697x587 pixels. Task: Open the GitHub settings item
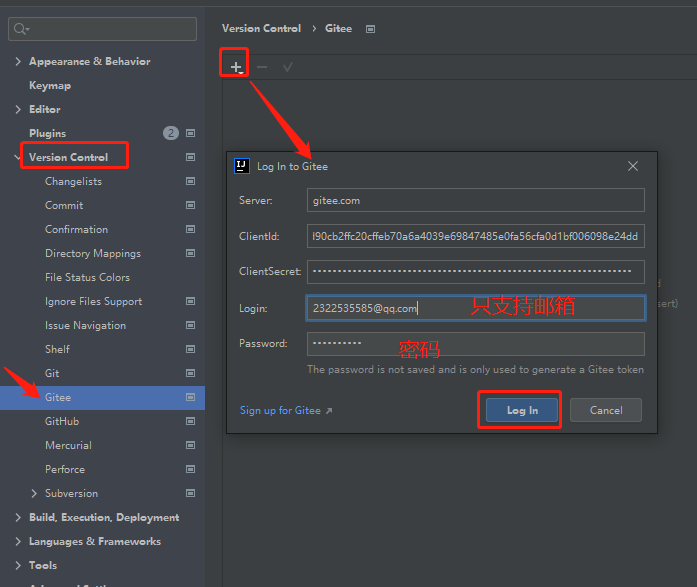tap(62, 421)
